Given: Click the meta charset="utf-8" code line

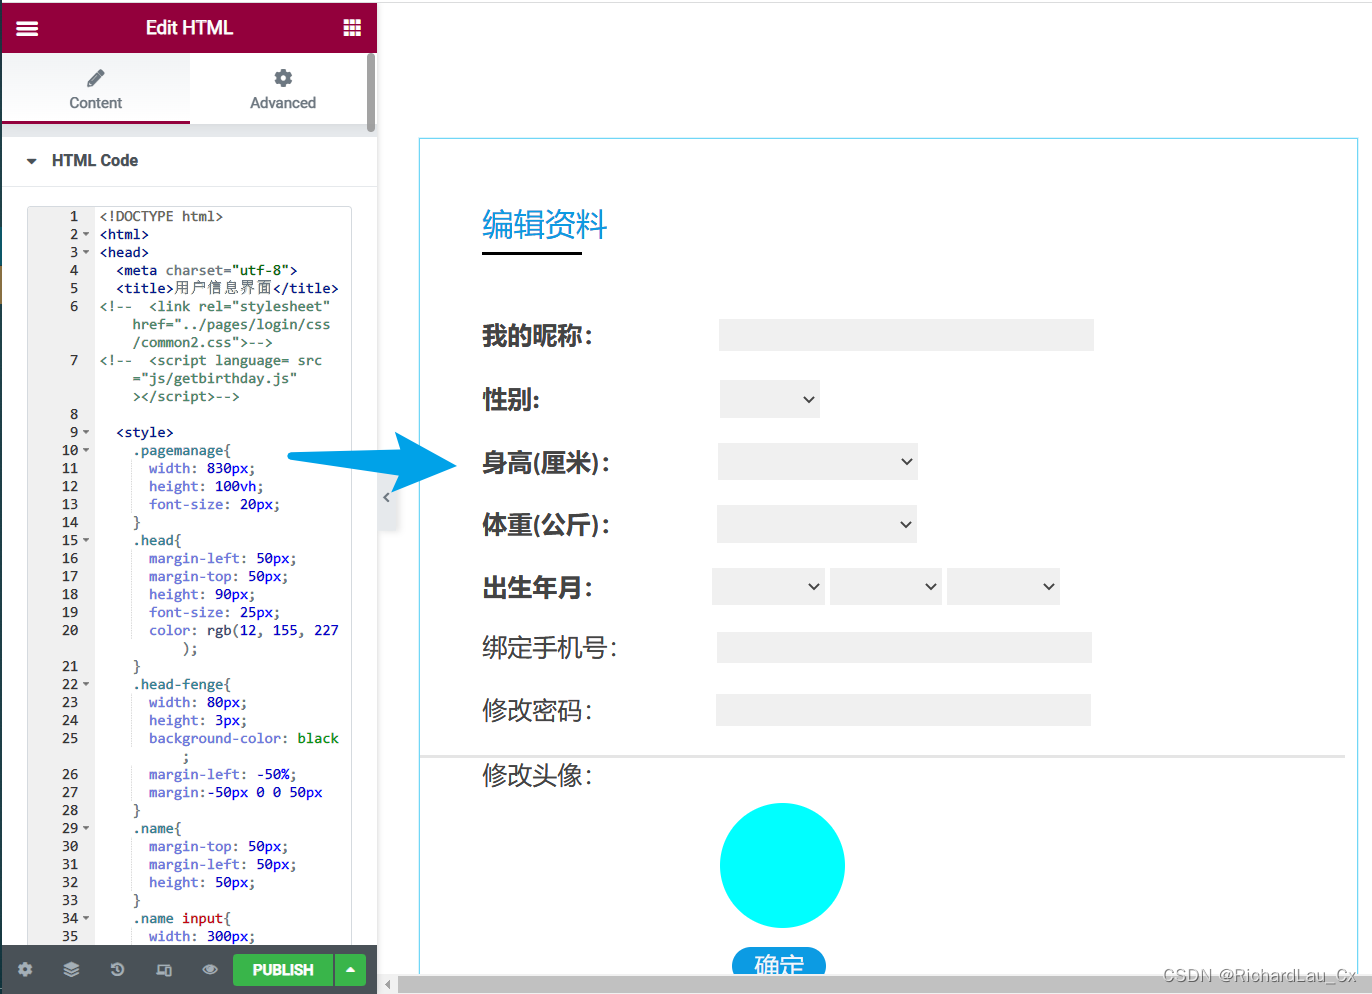Looking at the screenshot, I should coord(207,271).
